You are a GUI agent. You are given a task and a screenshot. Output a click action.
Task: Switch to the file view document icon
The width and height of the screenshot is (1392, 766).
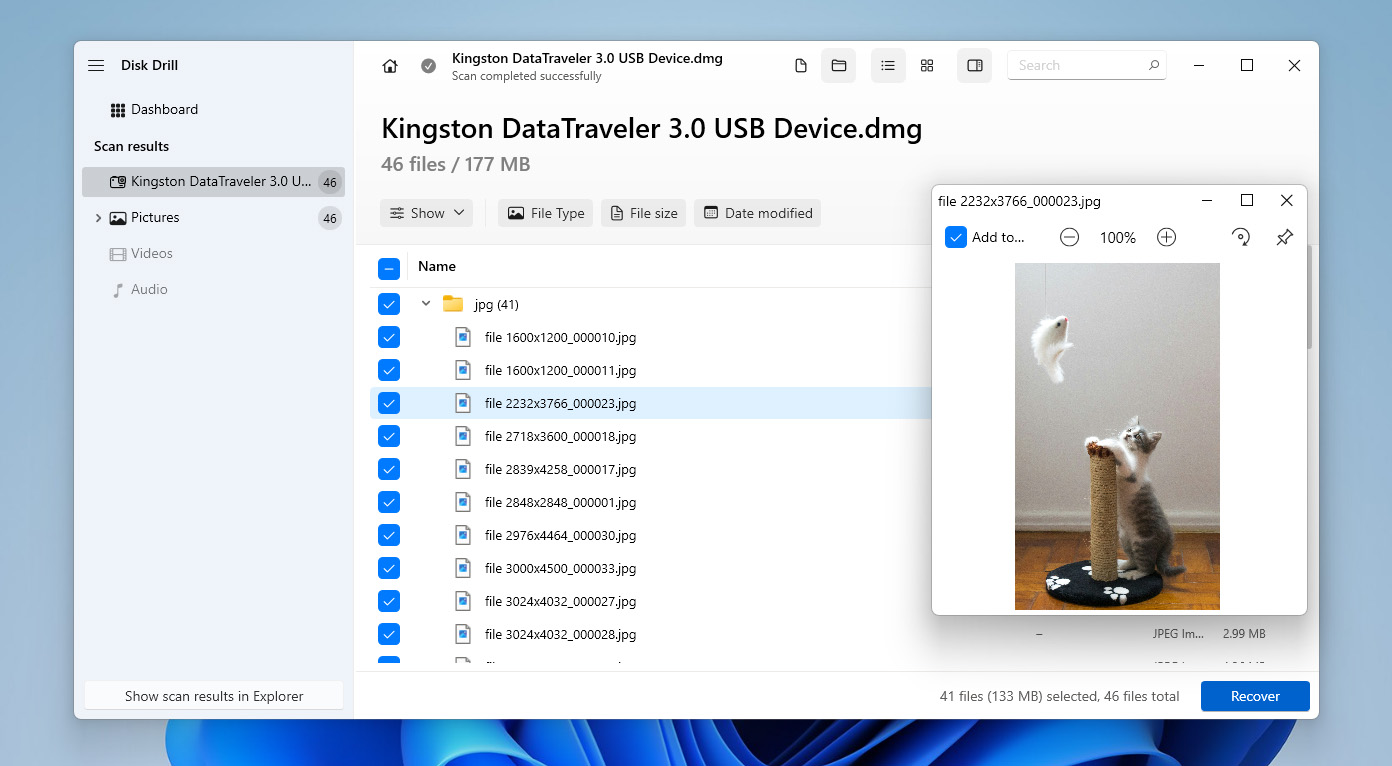click(x=800, y=66)
